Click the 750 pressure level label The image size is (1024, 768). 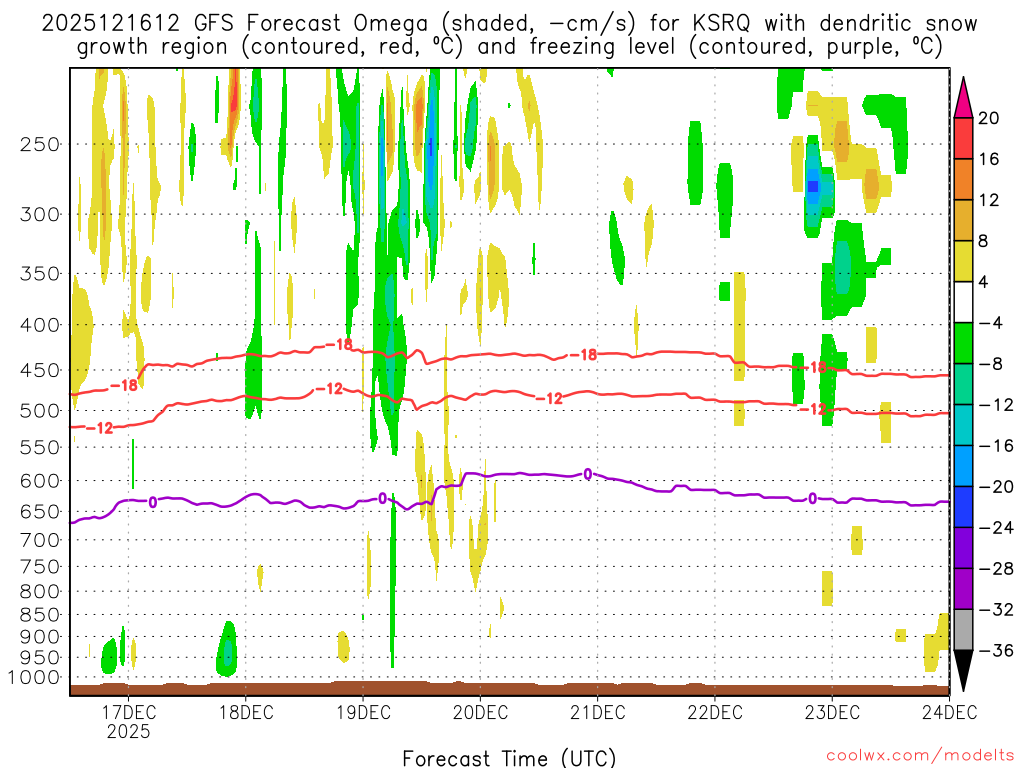[40, 567]
